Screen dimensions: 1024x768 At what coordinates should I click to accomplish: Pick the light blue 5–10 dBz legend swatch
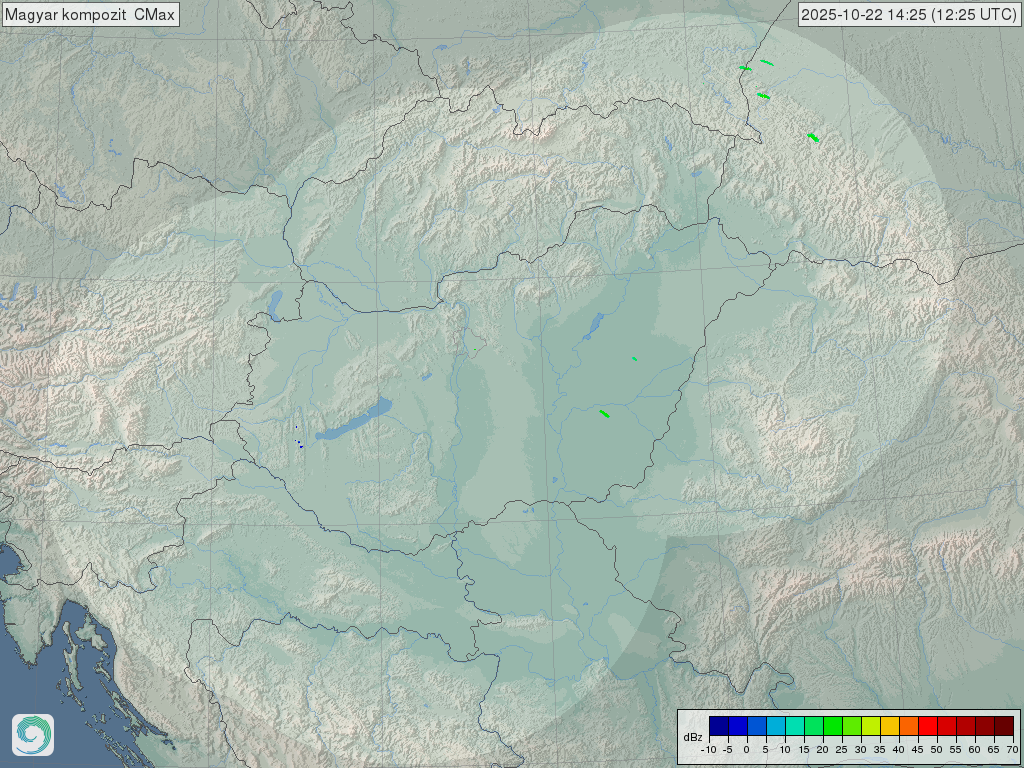coord(775,726)
